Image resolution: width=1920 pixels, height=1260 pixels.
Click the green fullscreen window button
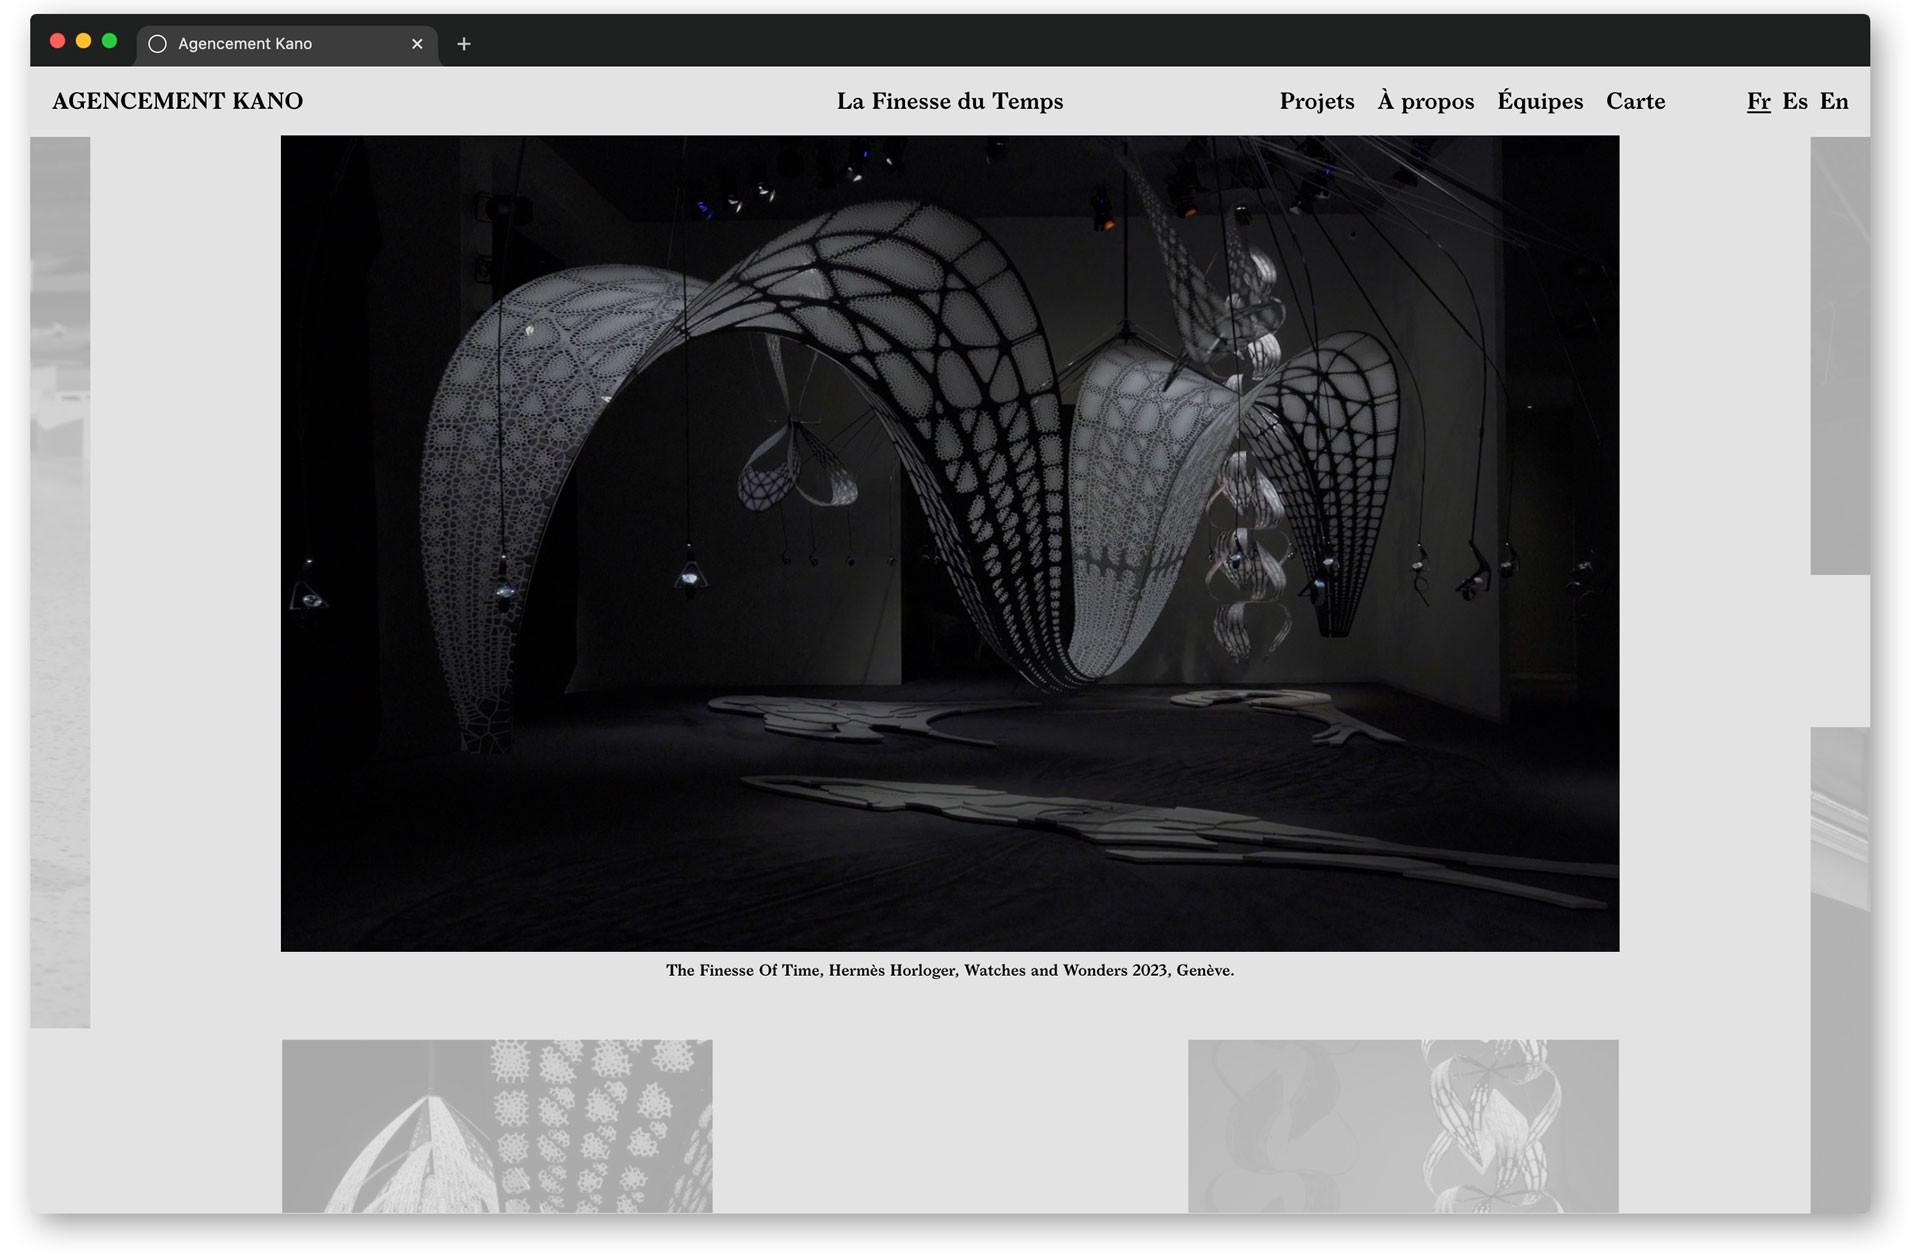(x=110, y=41)
